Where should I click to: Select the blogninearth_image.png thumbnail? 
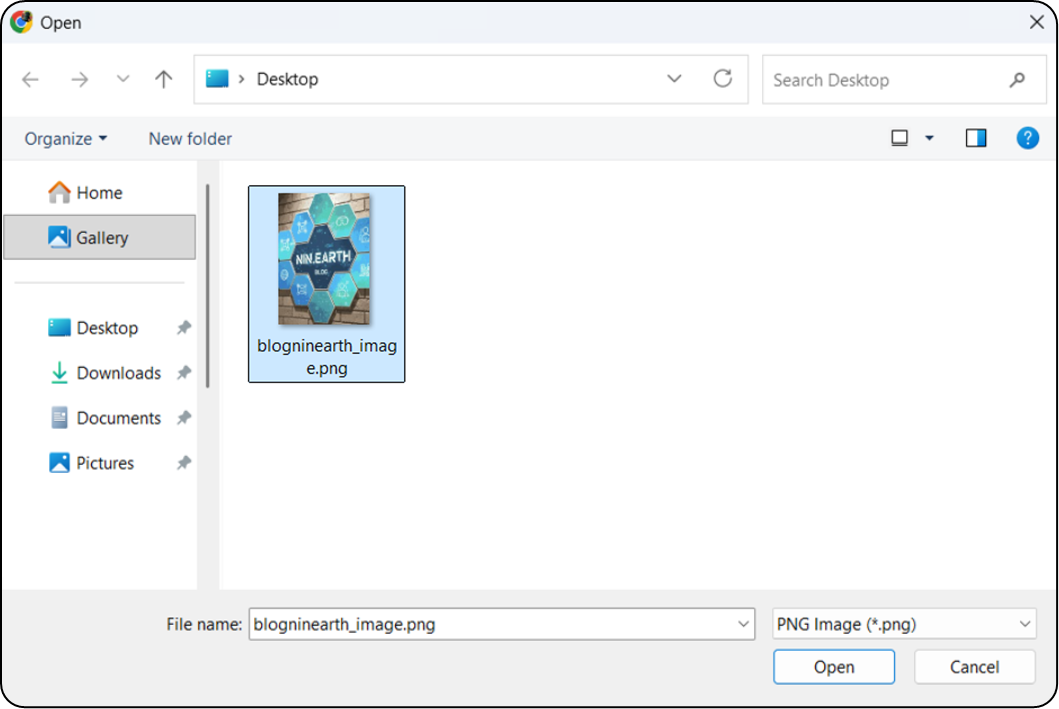click(x=325, y=260)
